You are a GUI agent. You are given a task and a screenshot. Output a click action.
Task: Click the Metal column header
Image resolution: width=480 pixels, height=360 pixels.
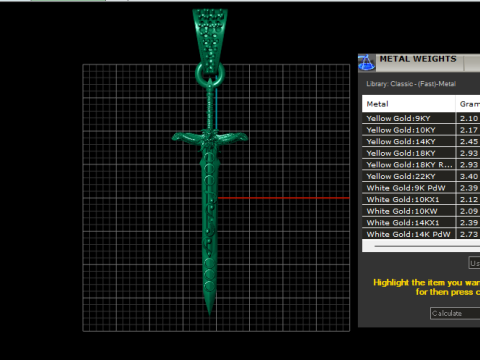(x=409, y=104)
